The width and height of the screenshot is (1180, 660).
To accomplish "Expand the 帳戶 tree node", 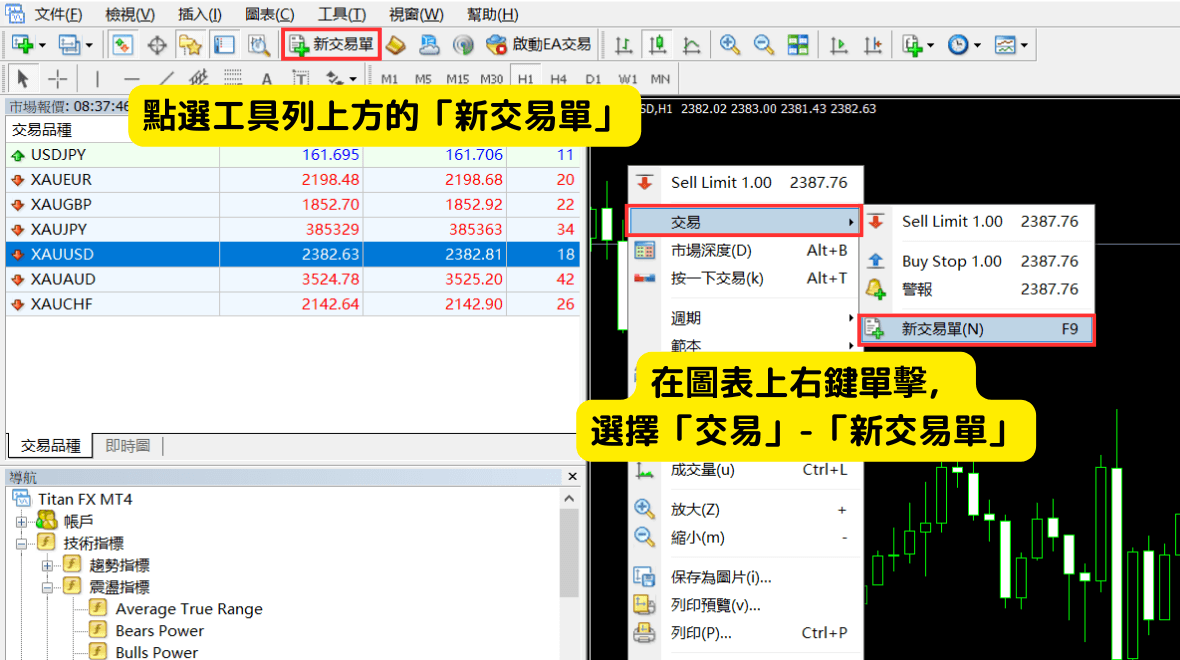I will [20, 521].
